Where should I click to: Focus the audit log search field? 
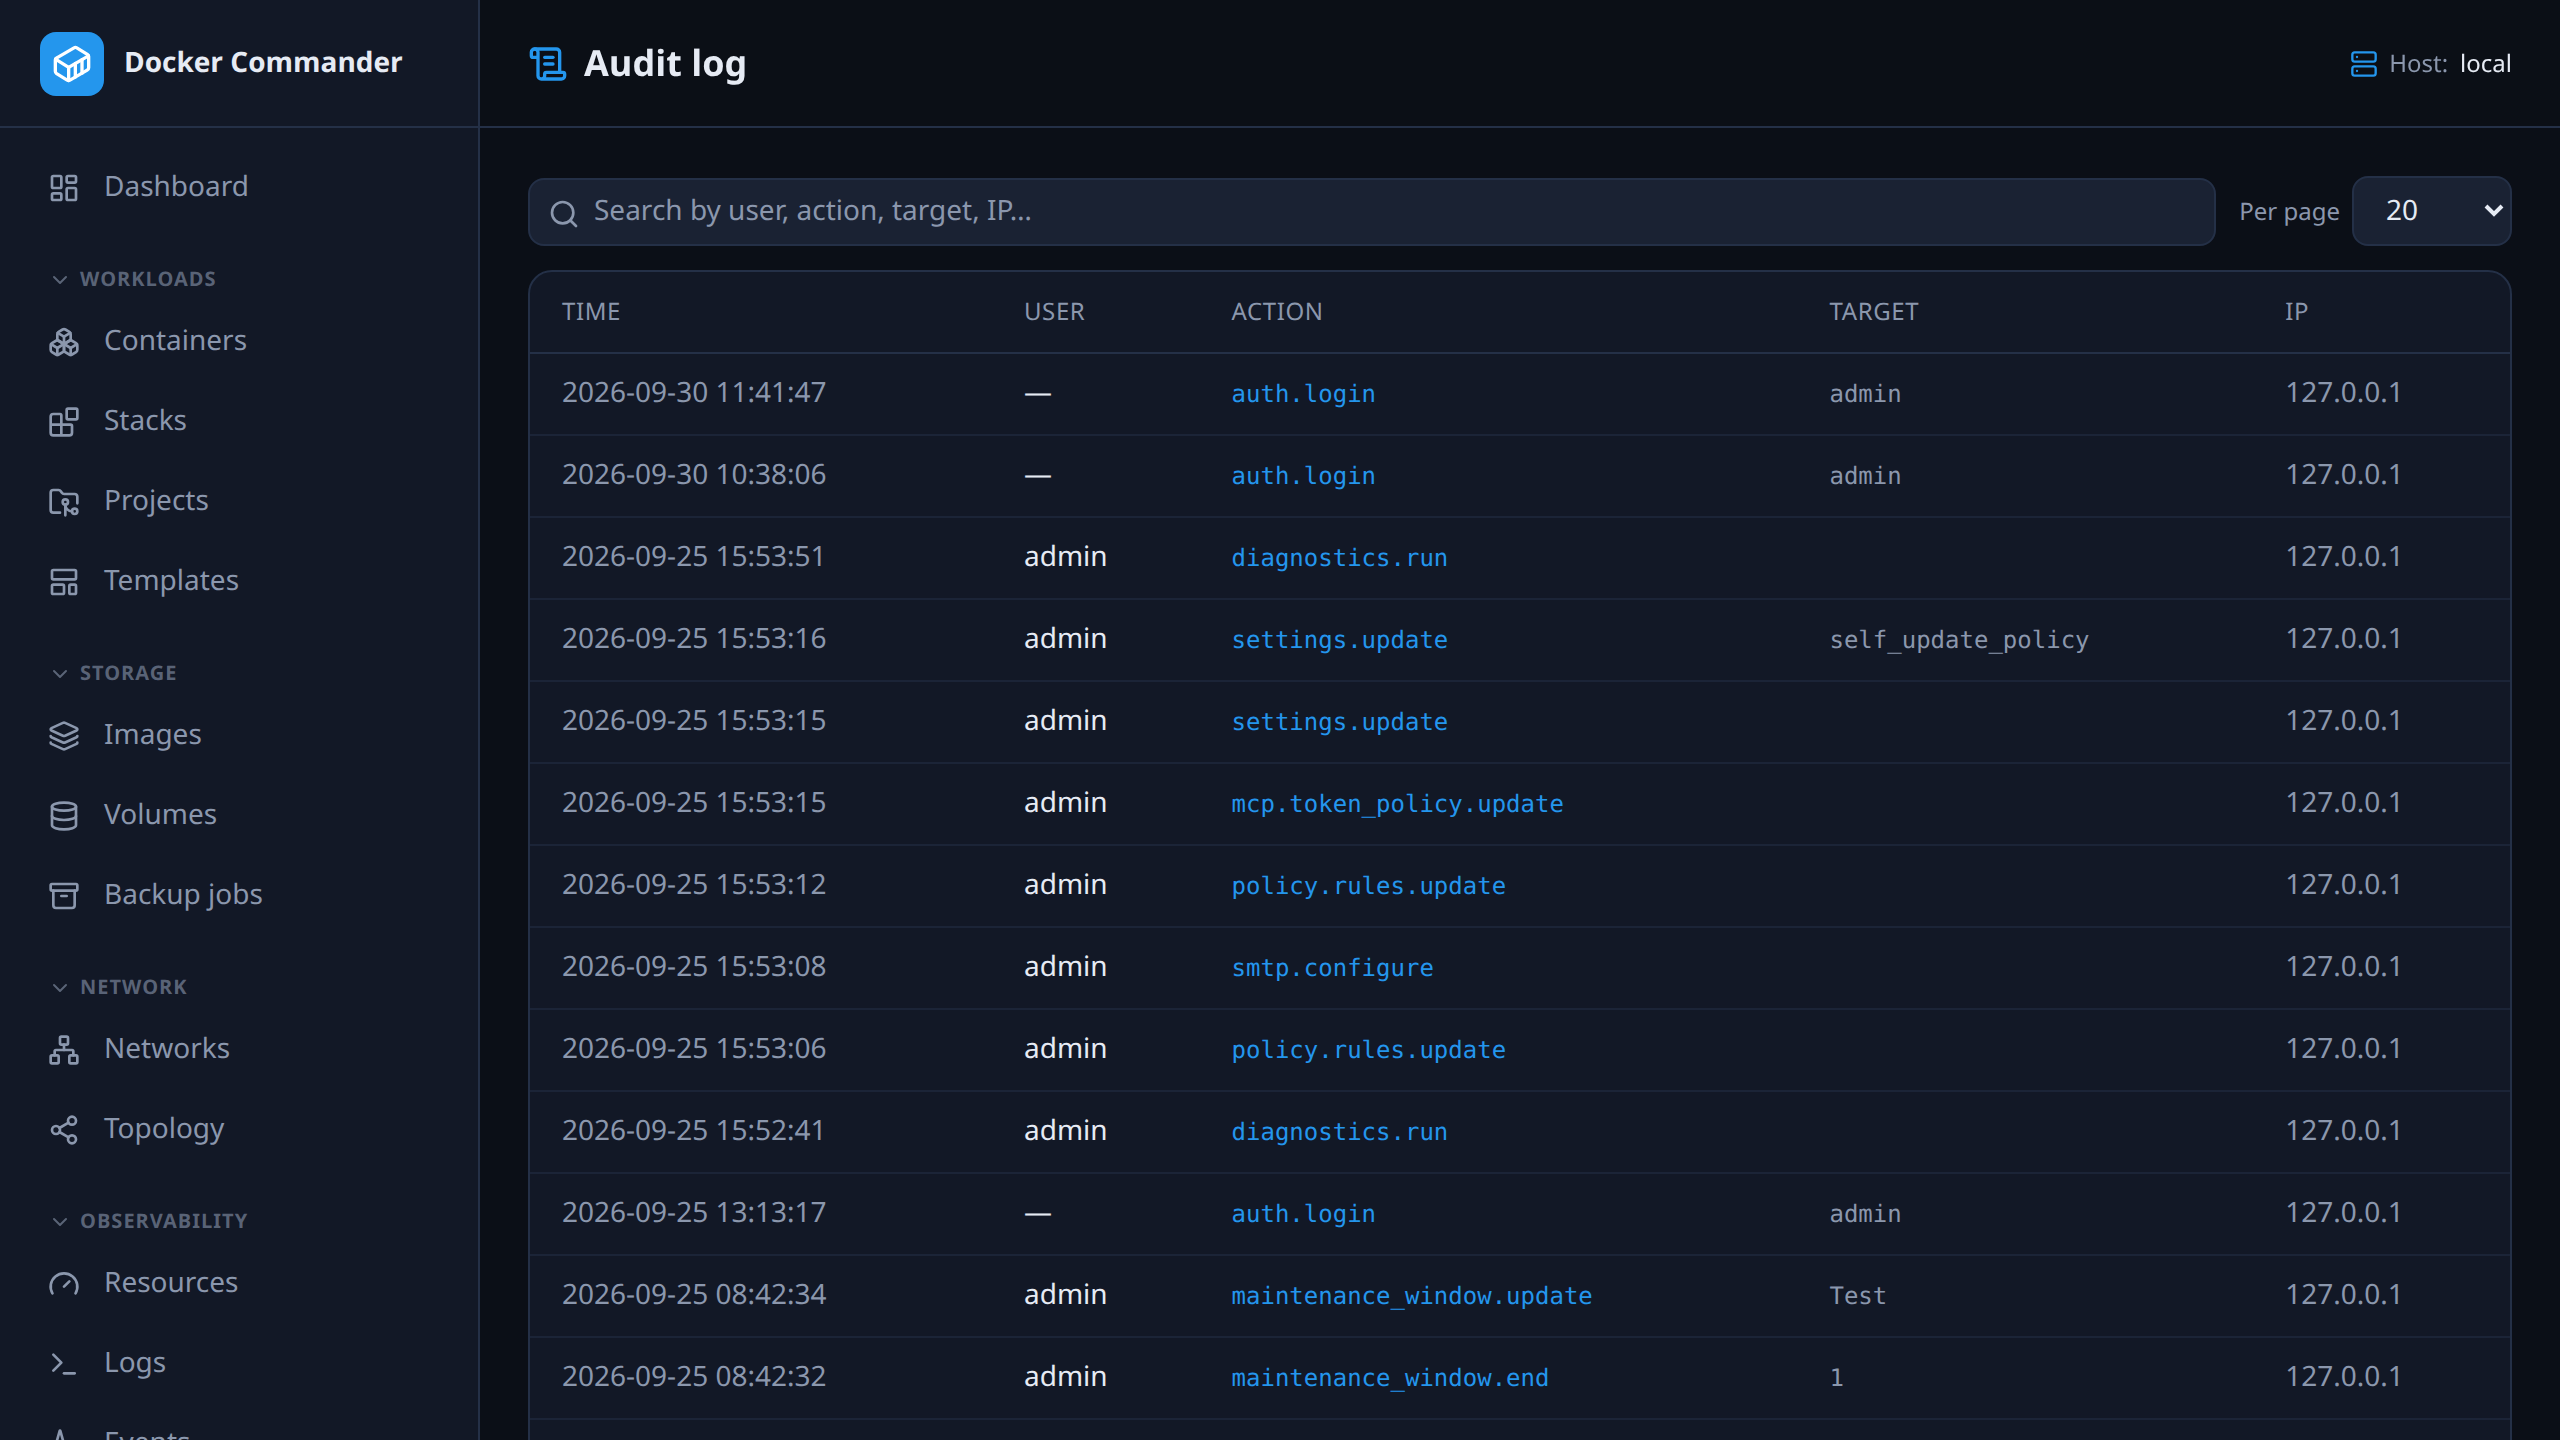(x=1371, y=212)
